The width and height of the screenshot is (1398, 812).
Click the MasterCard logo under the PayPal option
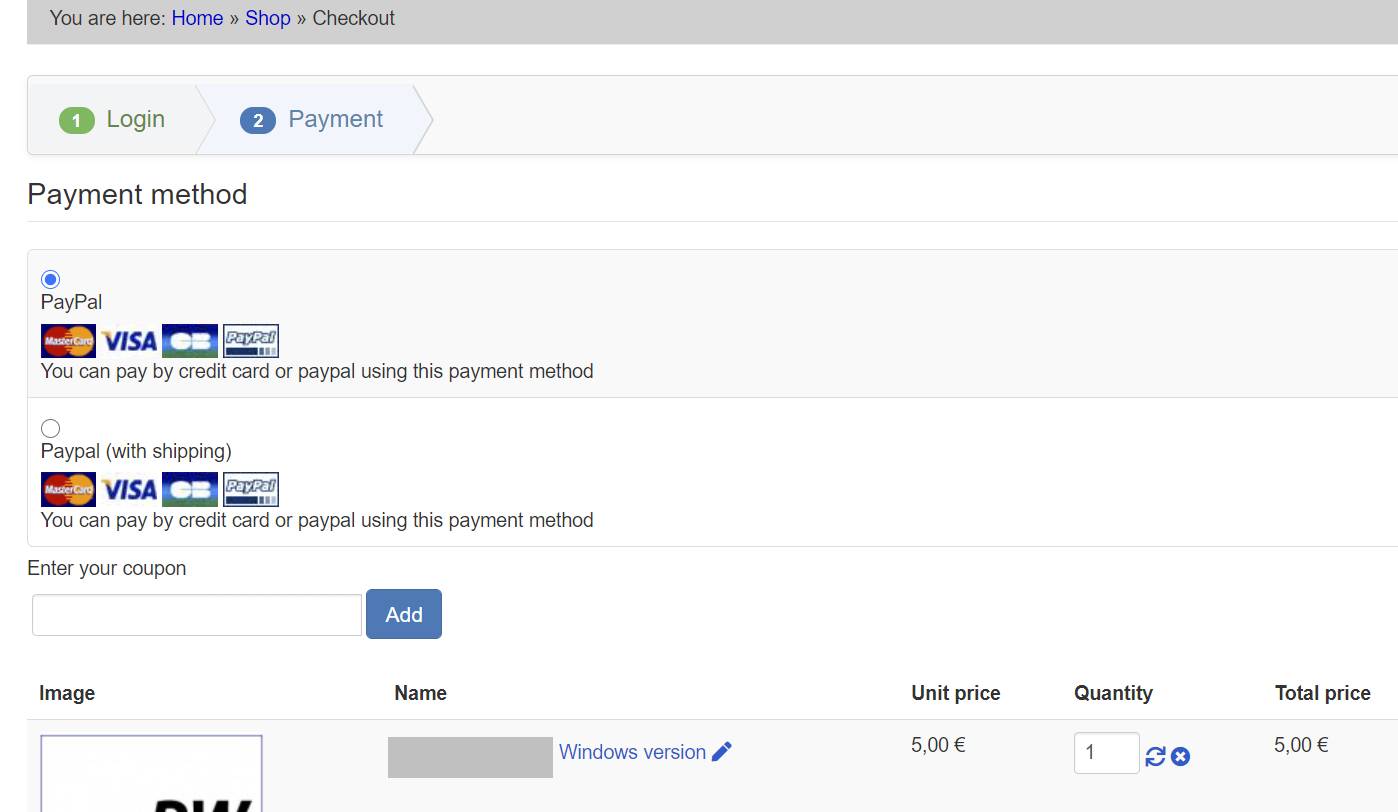click(x=68, y=341)
